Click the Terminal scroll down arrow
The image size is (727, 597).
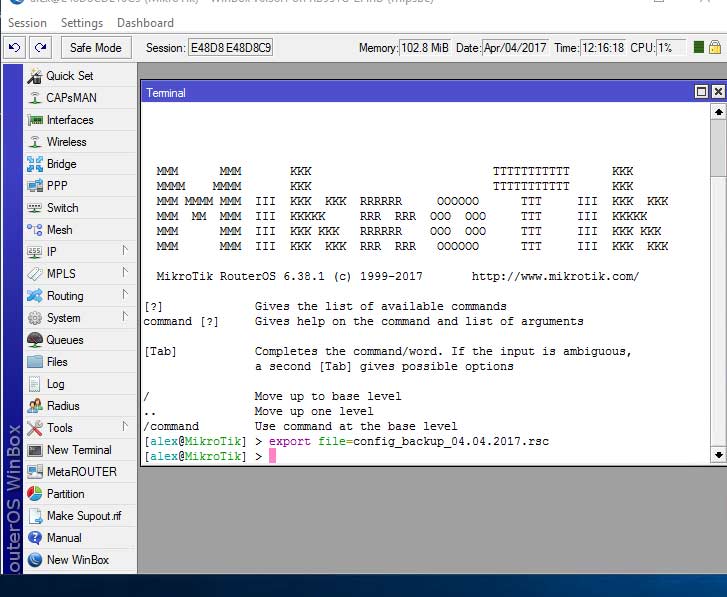click(x=718, y=455)
